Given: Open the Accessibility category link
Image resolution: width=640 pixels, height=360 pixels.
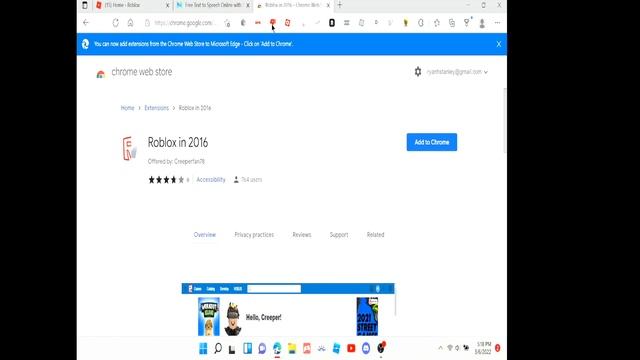Looking at the screenshot, I should 211,180.
